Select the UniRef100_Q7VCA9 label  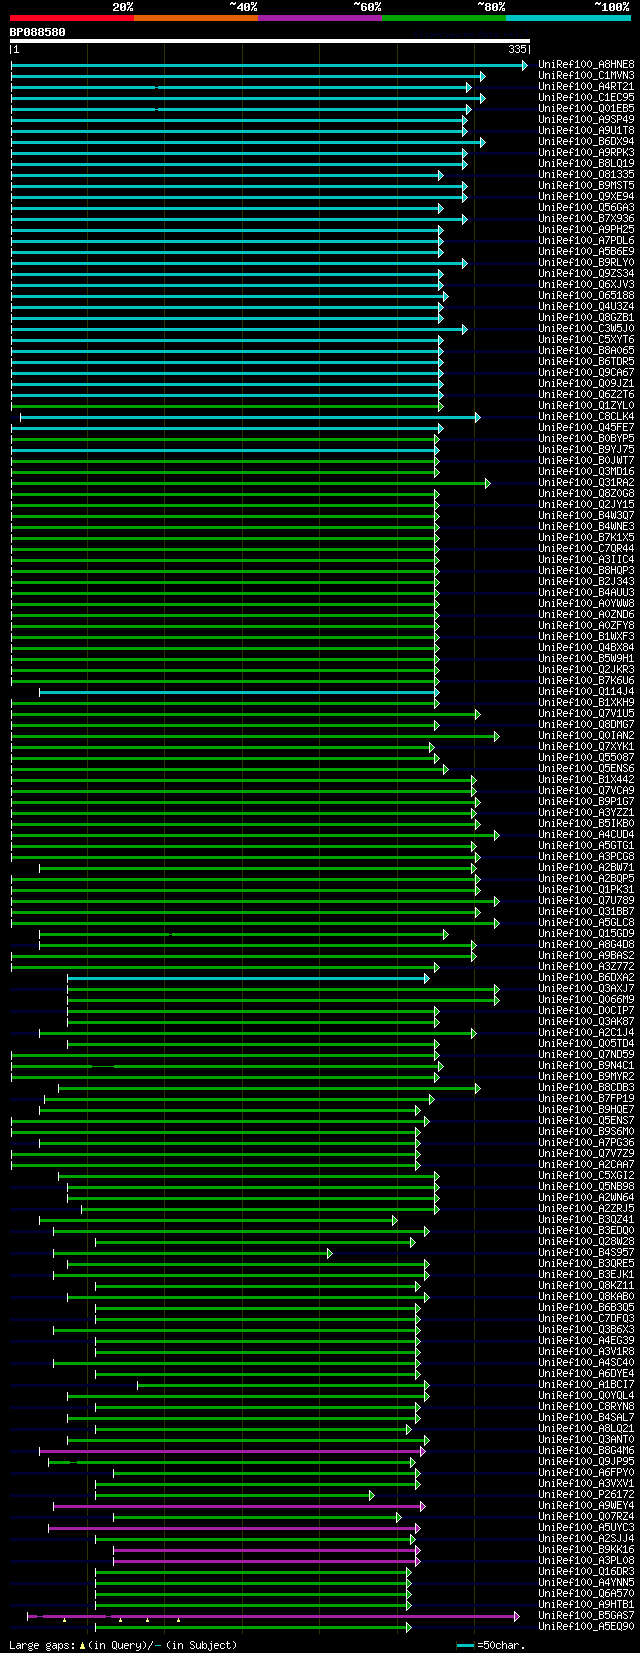586,790
